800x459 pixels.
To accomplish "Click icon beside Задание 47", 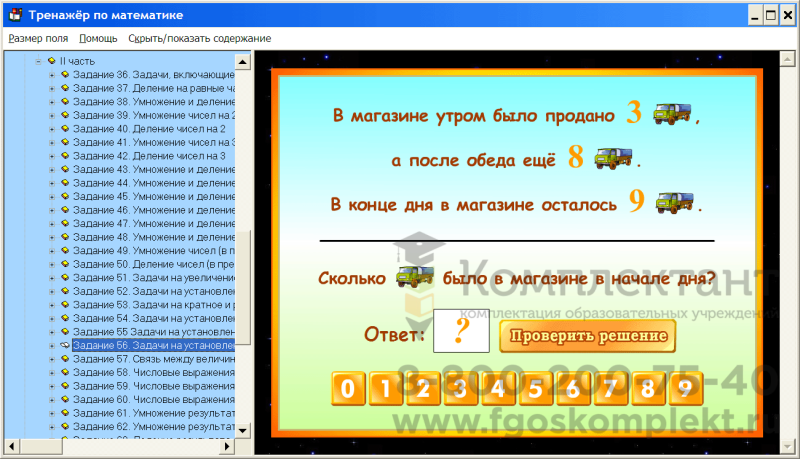I will (65, 223).
